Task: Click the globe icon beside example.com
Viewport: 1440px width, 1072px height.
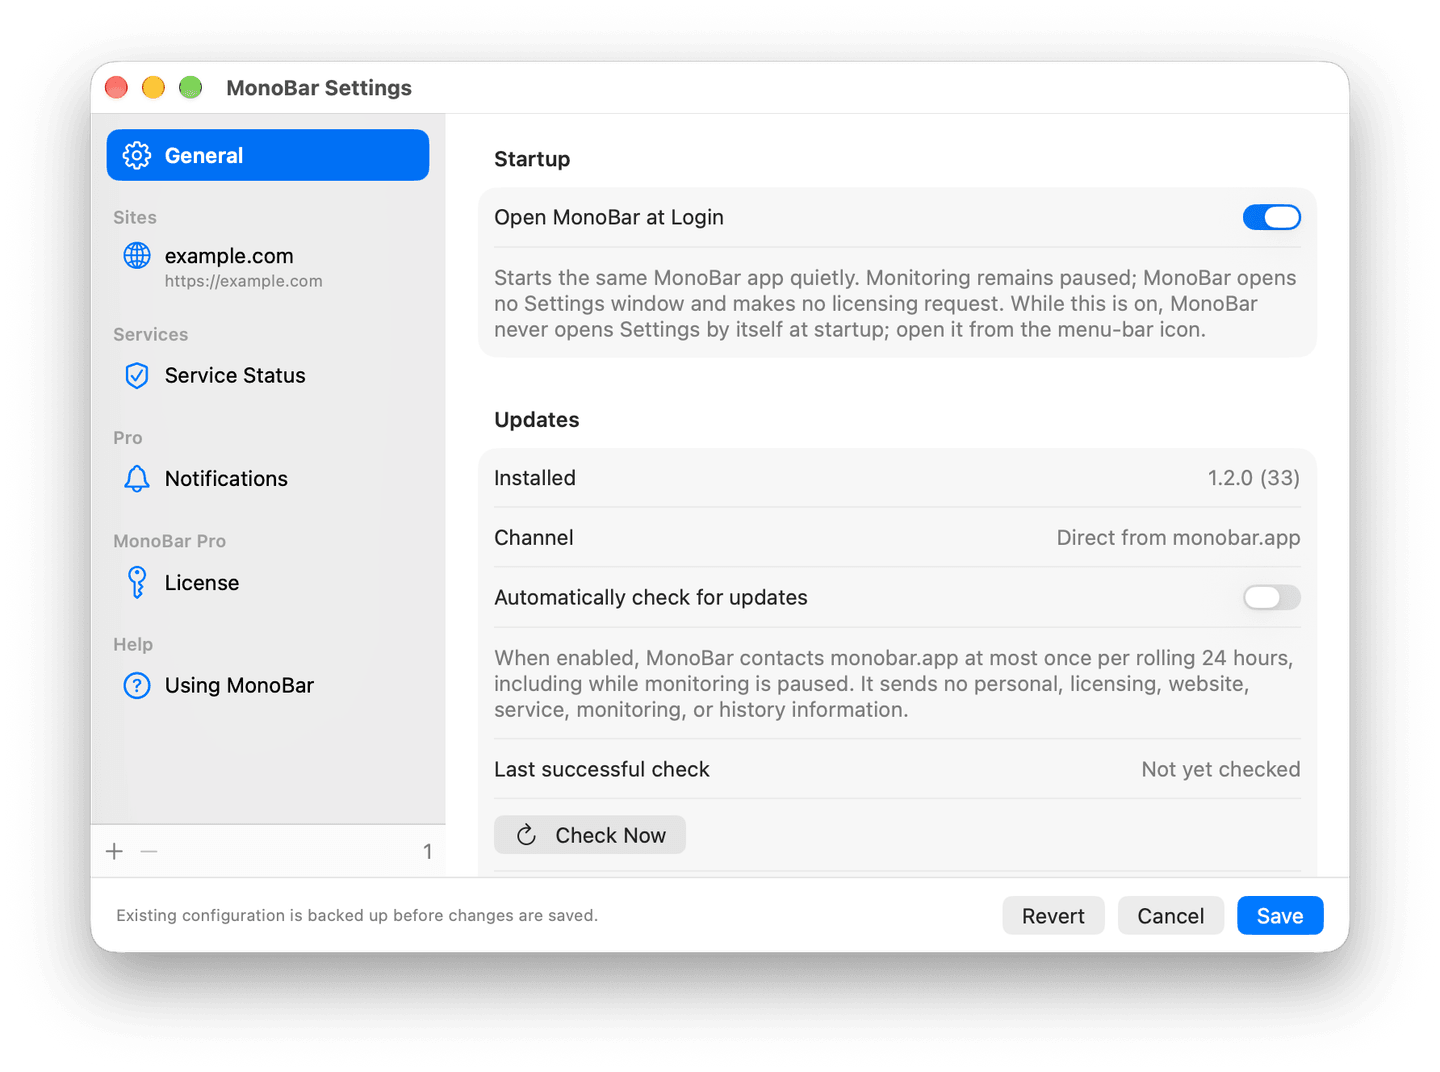Action: point(137,256)
